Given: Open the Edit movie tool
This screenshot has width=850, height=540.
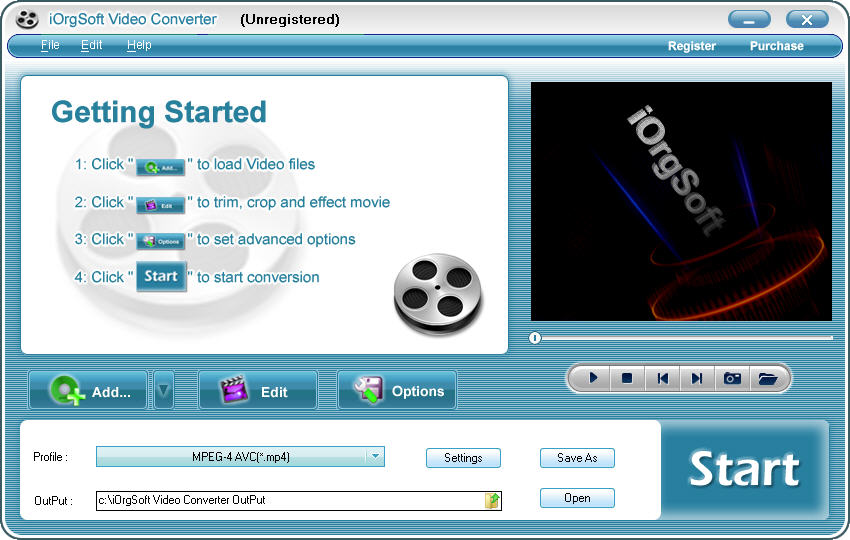Looking at the screenshot, I should click(x=258, y=391).
